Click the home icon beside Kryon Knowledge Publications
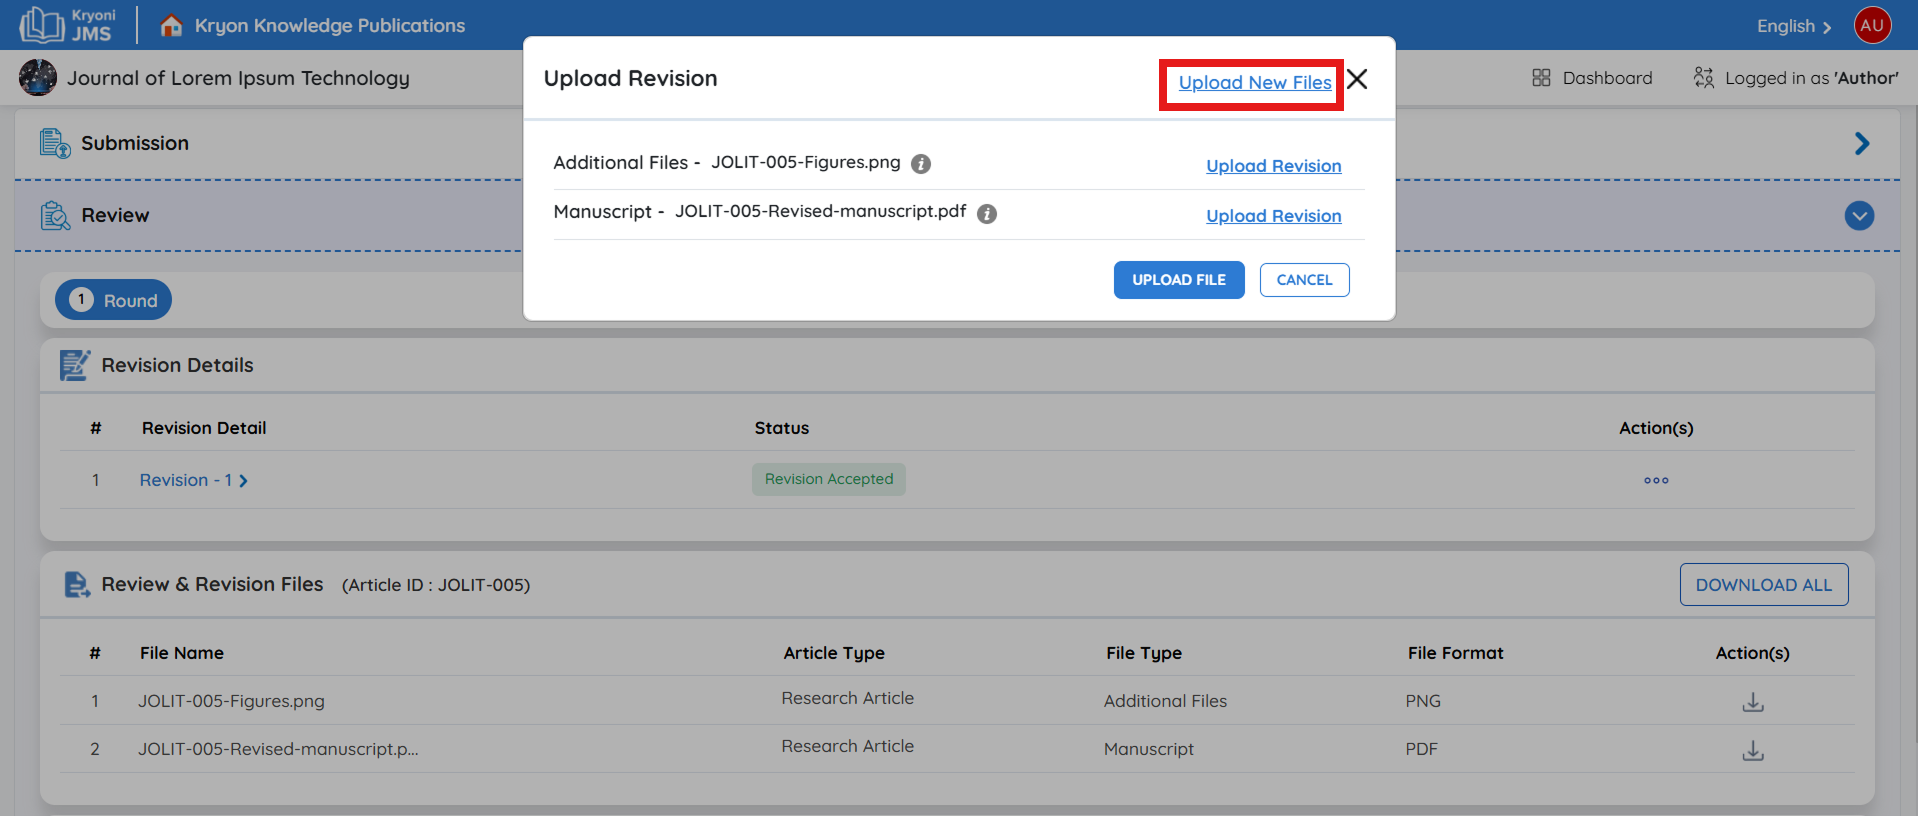The height and width of the screenshot is (816, 1918). [x=171, y=25]
